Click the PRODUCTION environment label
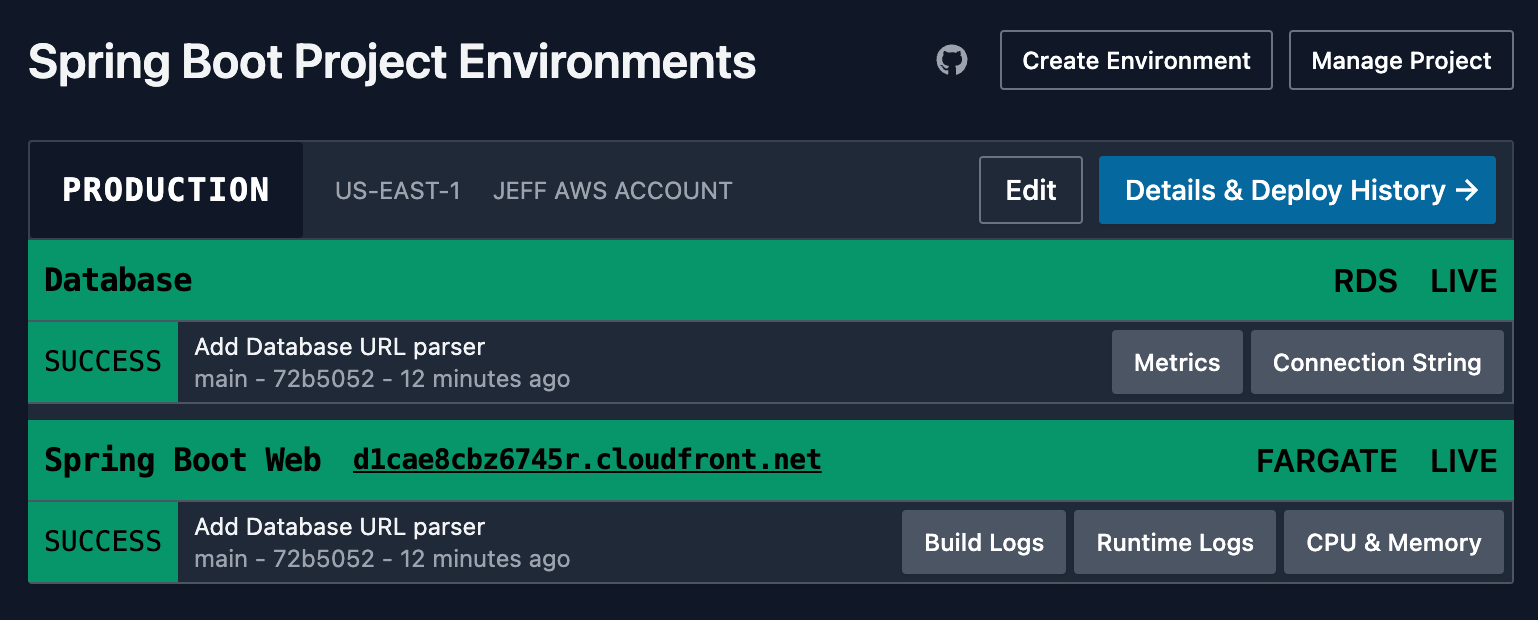The image size is (1538, 620). [166, 190]
